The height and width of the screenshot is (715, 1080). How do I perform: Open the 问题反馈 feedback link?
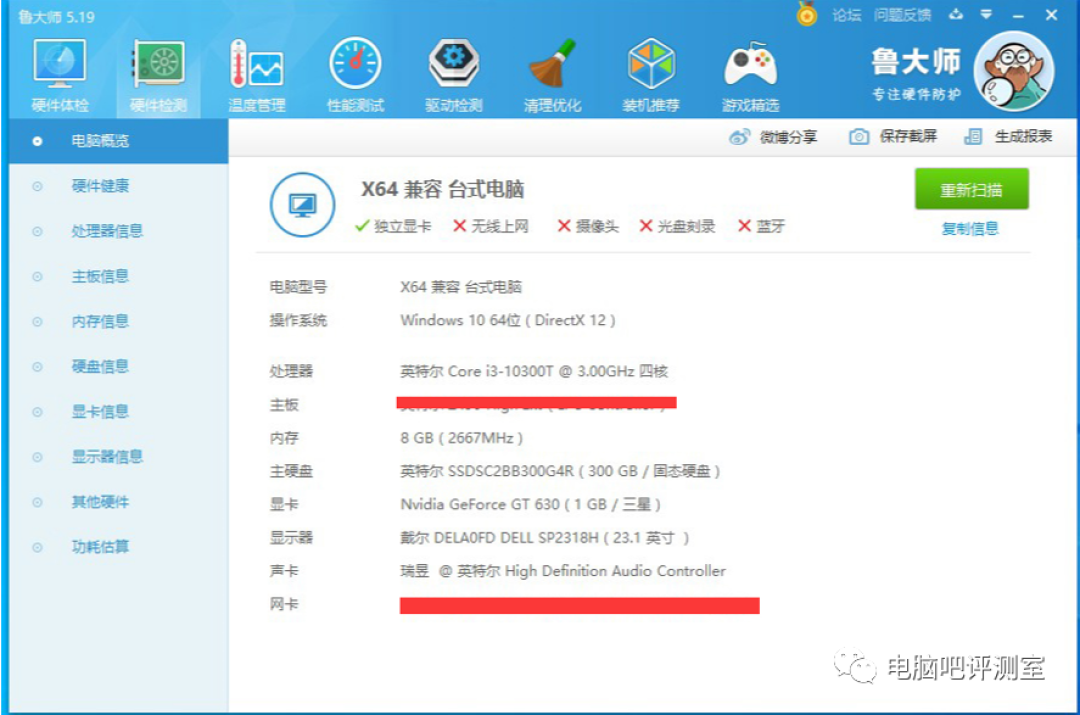pos(902,15)
